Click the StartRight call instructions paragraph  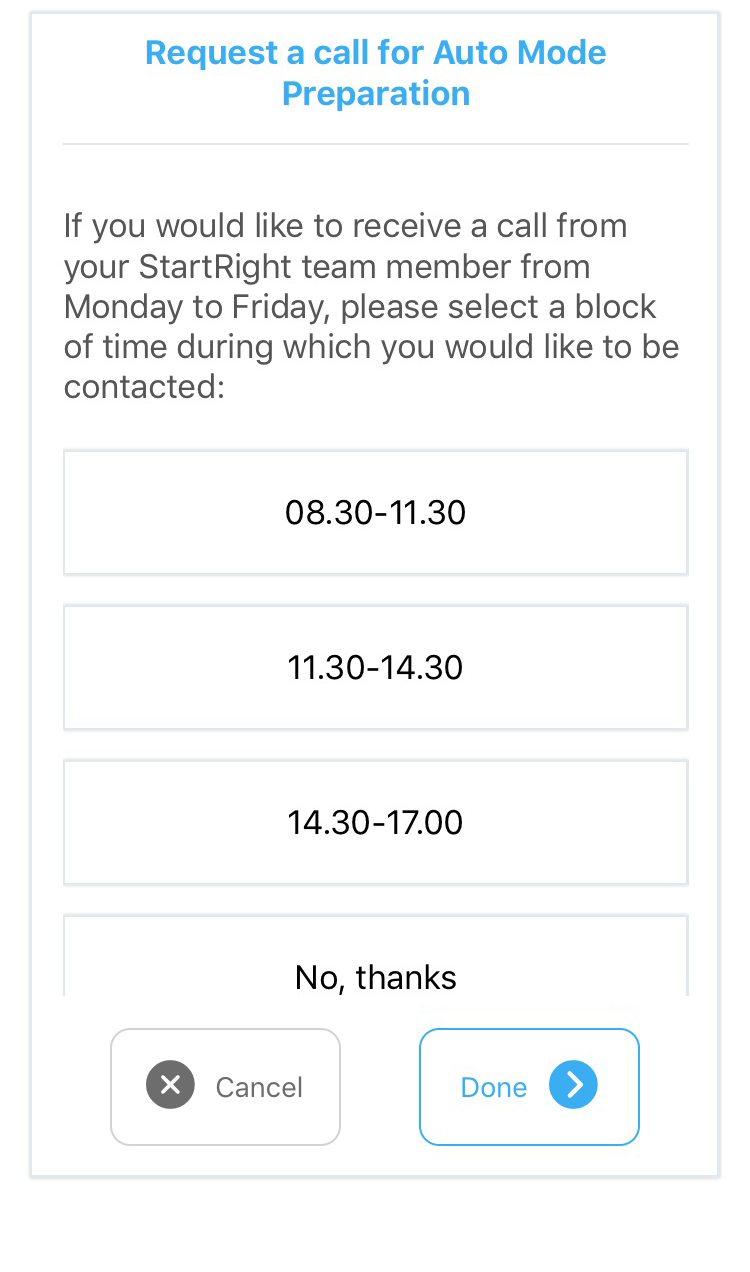(x=371, y=306)
